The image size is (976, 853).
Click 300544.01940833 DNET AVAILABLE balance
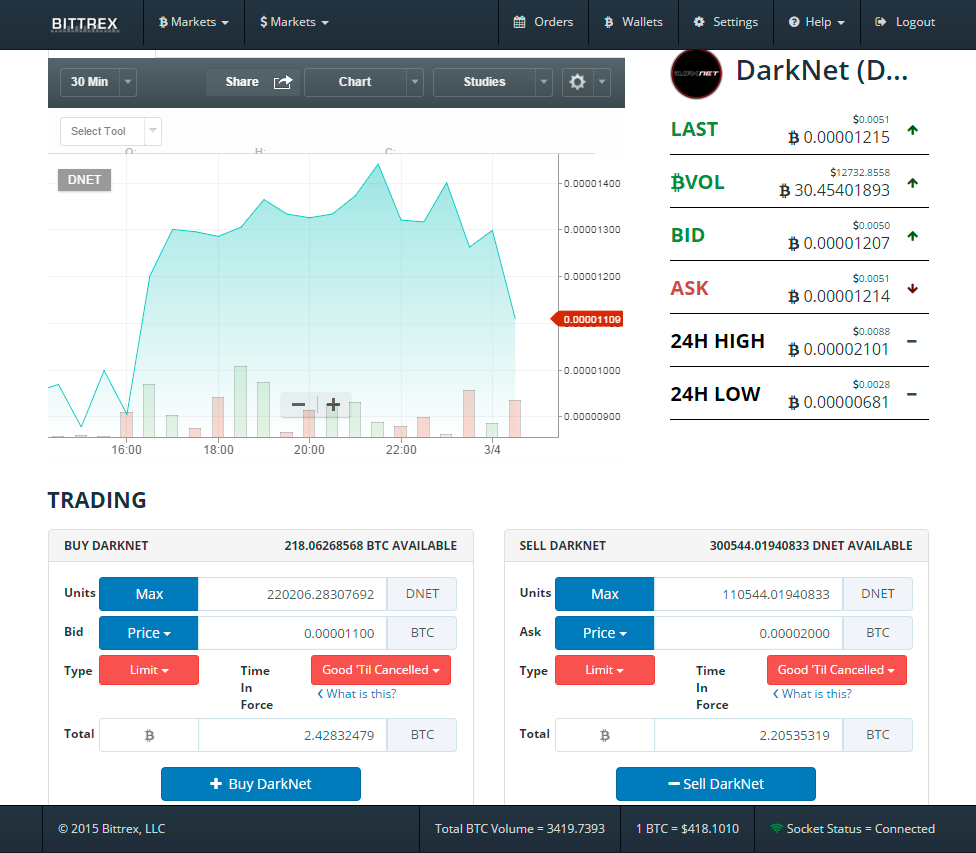[811, 546]
